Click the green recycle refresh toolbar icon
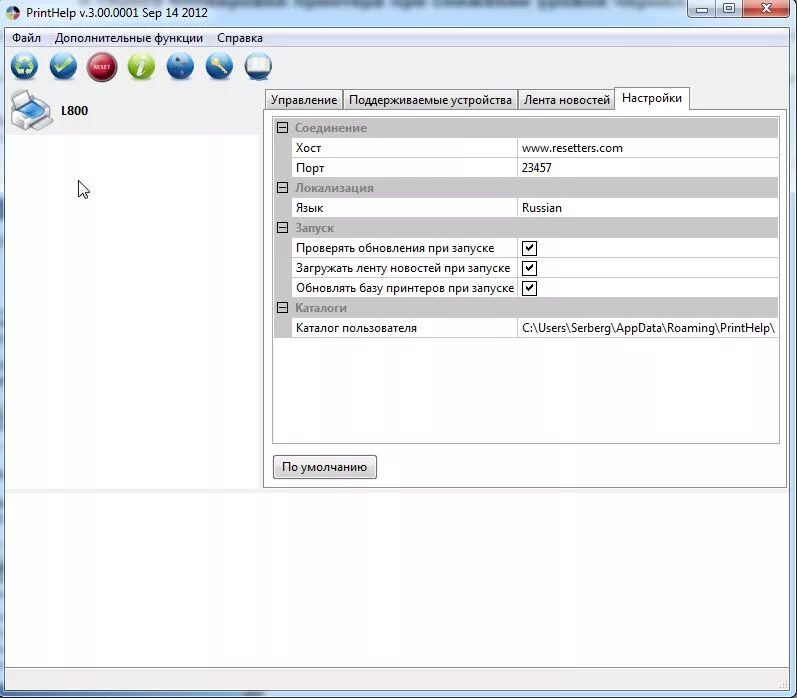This screenshot has height=698, width=797. coord(24,67)
